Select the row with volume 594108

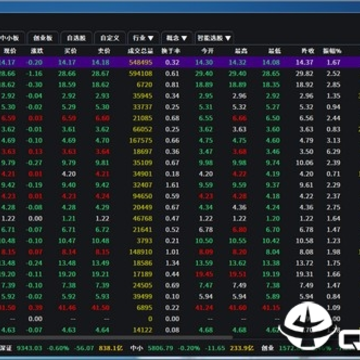[180, 74]
